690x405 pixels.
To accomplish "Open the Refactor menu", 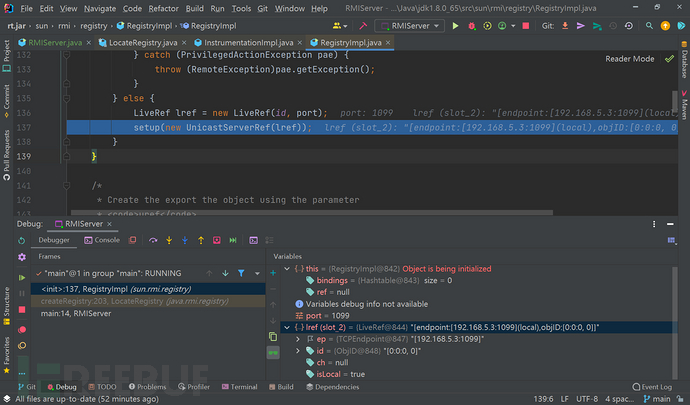I will coord(163,8).
